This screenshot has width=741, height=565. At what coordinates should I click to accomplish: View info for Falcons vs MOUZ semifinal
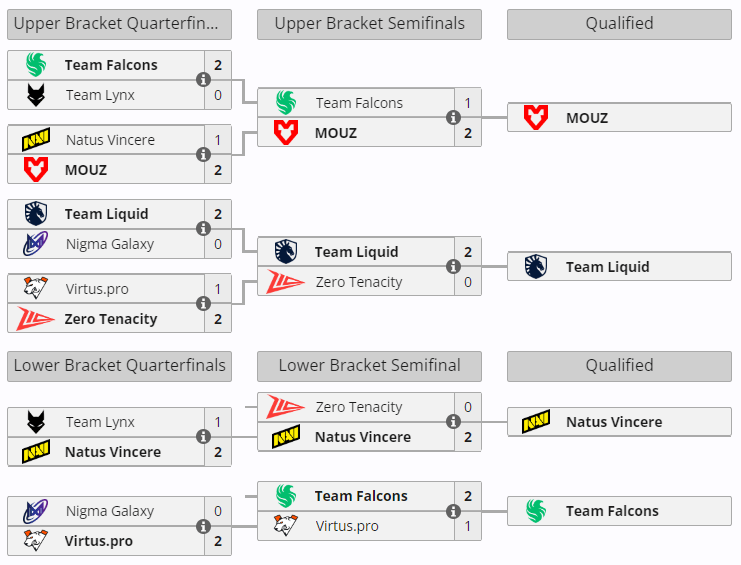tap(454, 118)
